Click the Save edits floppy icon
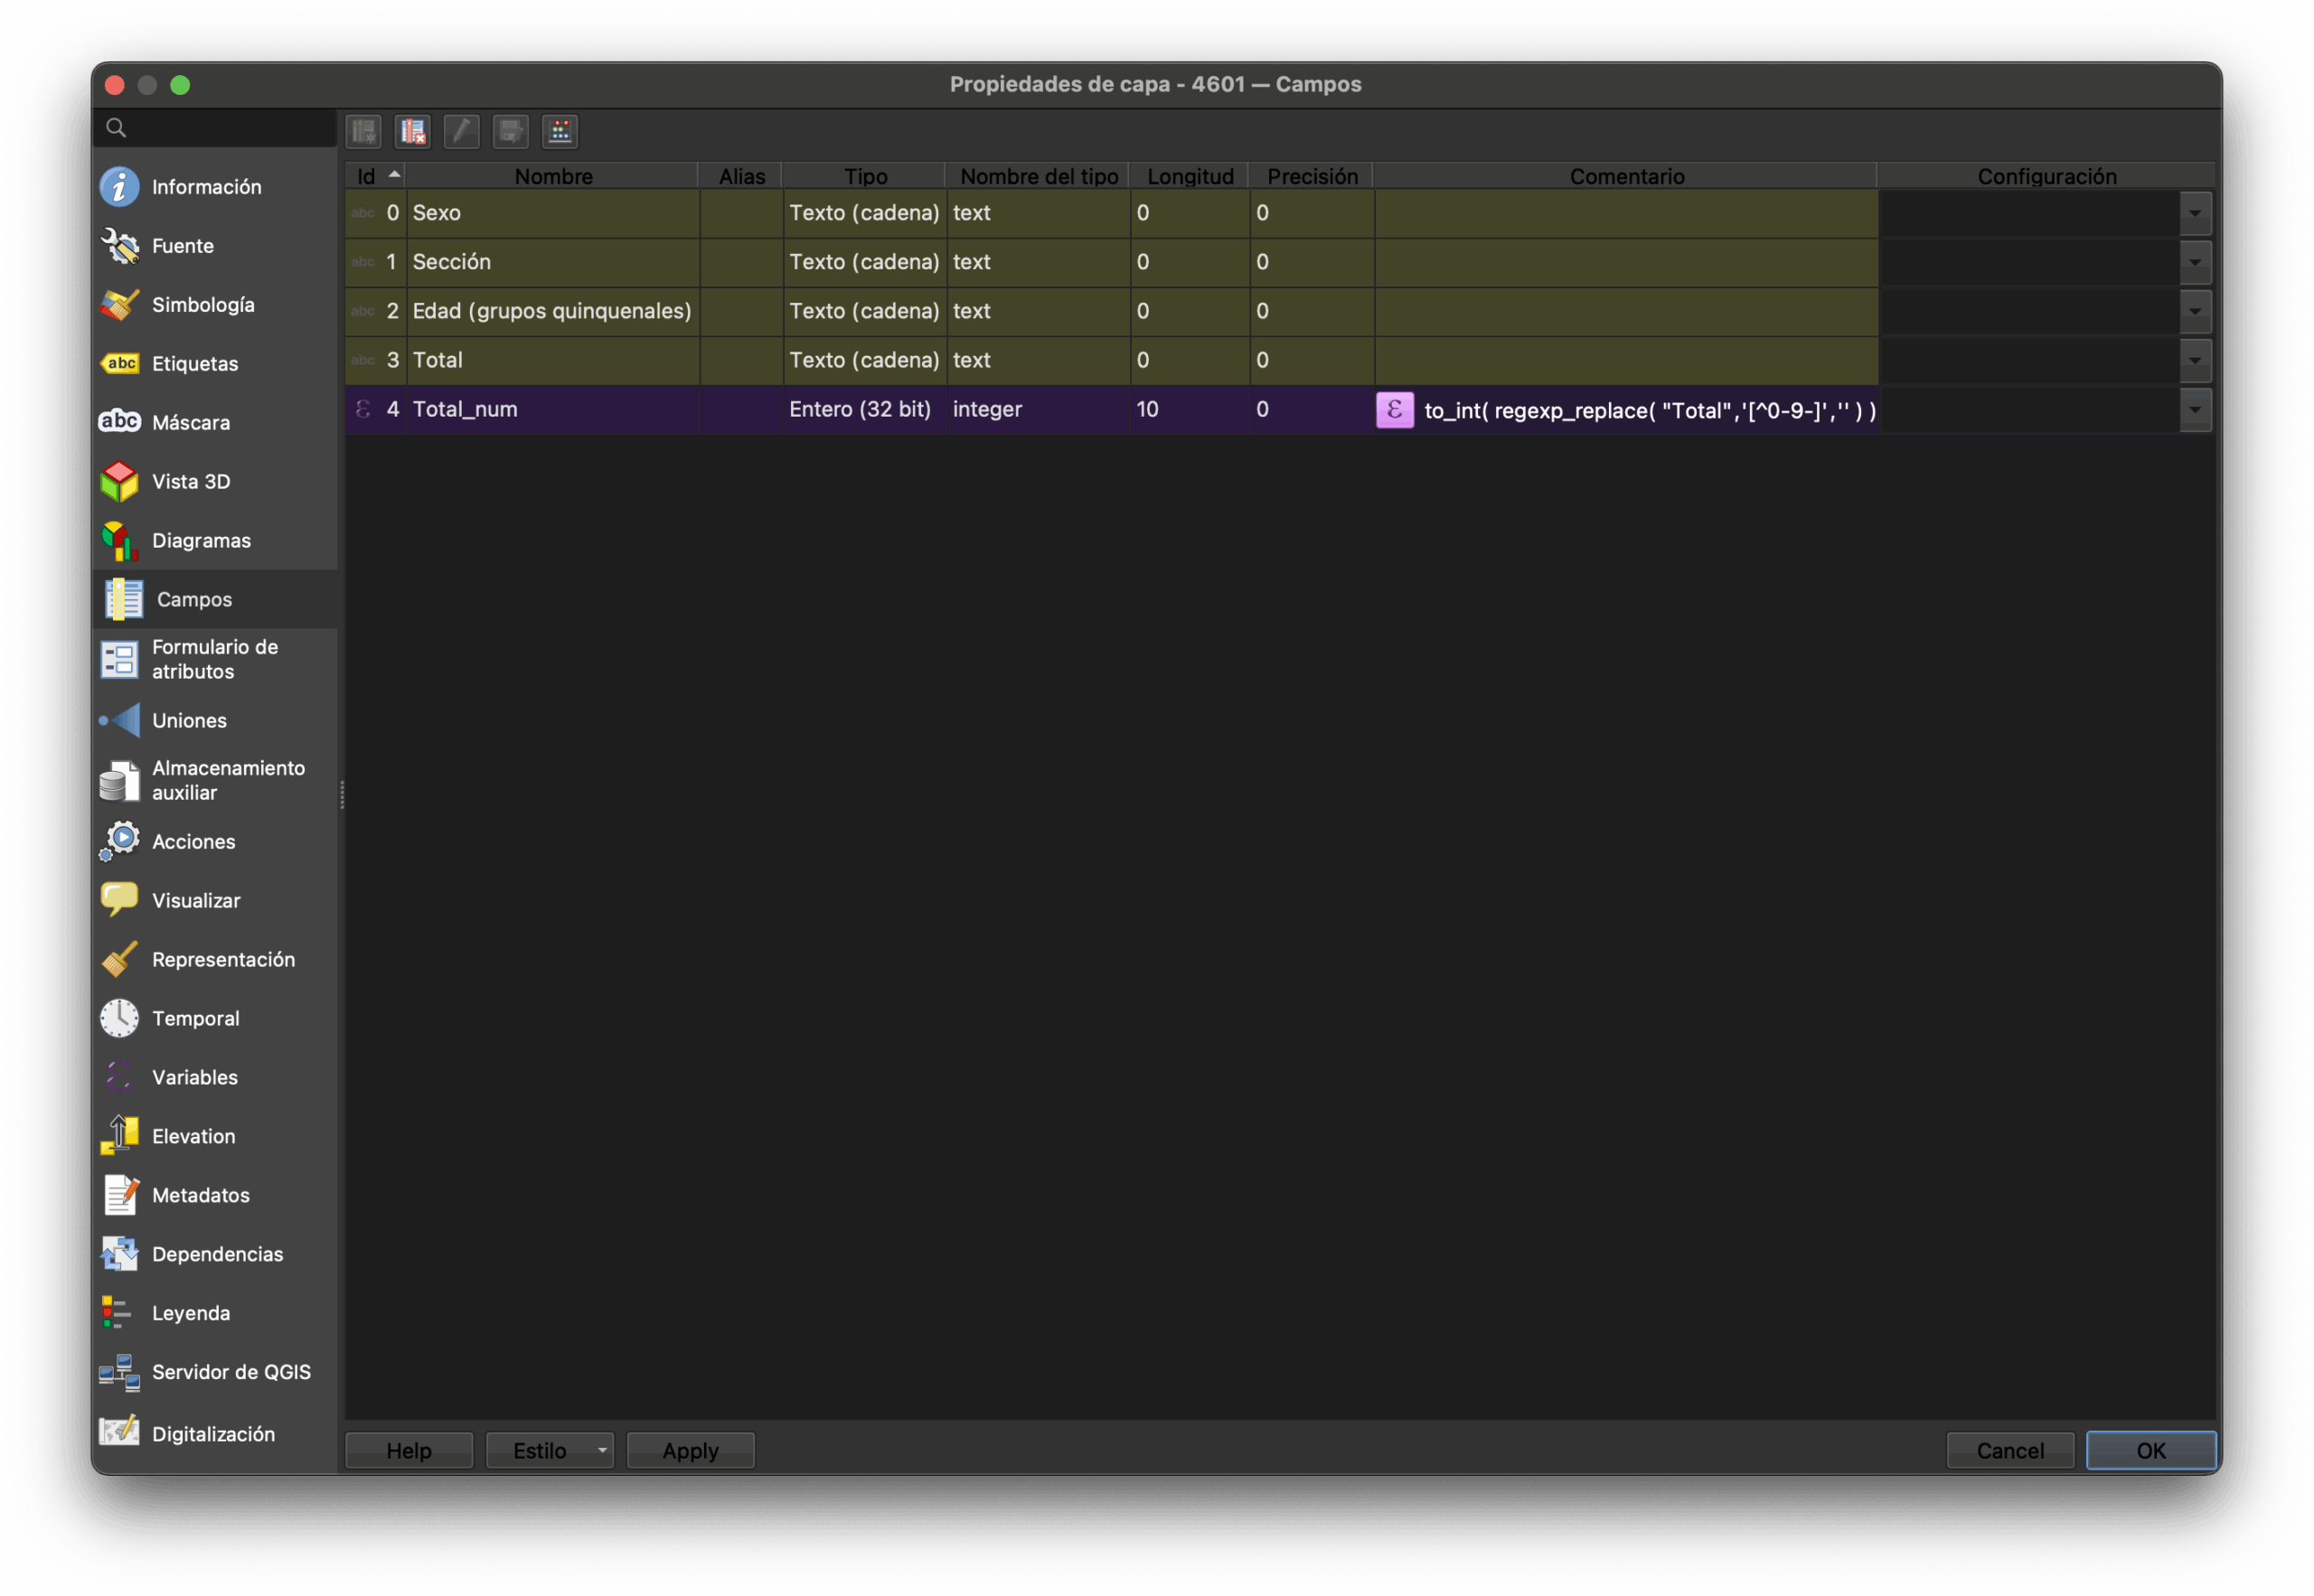This screenshot has width=2314, height=1596. (511, 131)
